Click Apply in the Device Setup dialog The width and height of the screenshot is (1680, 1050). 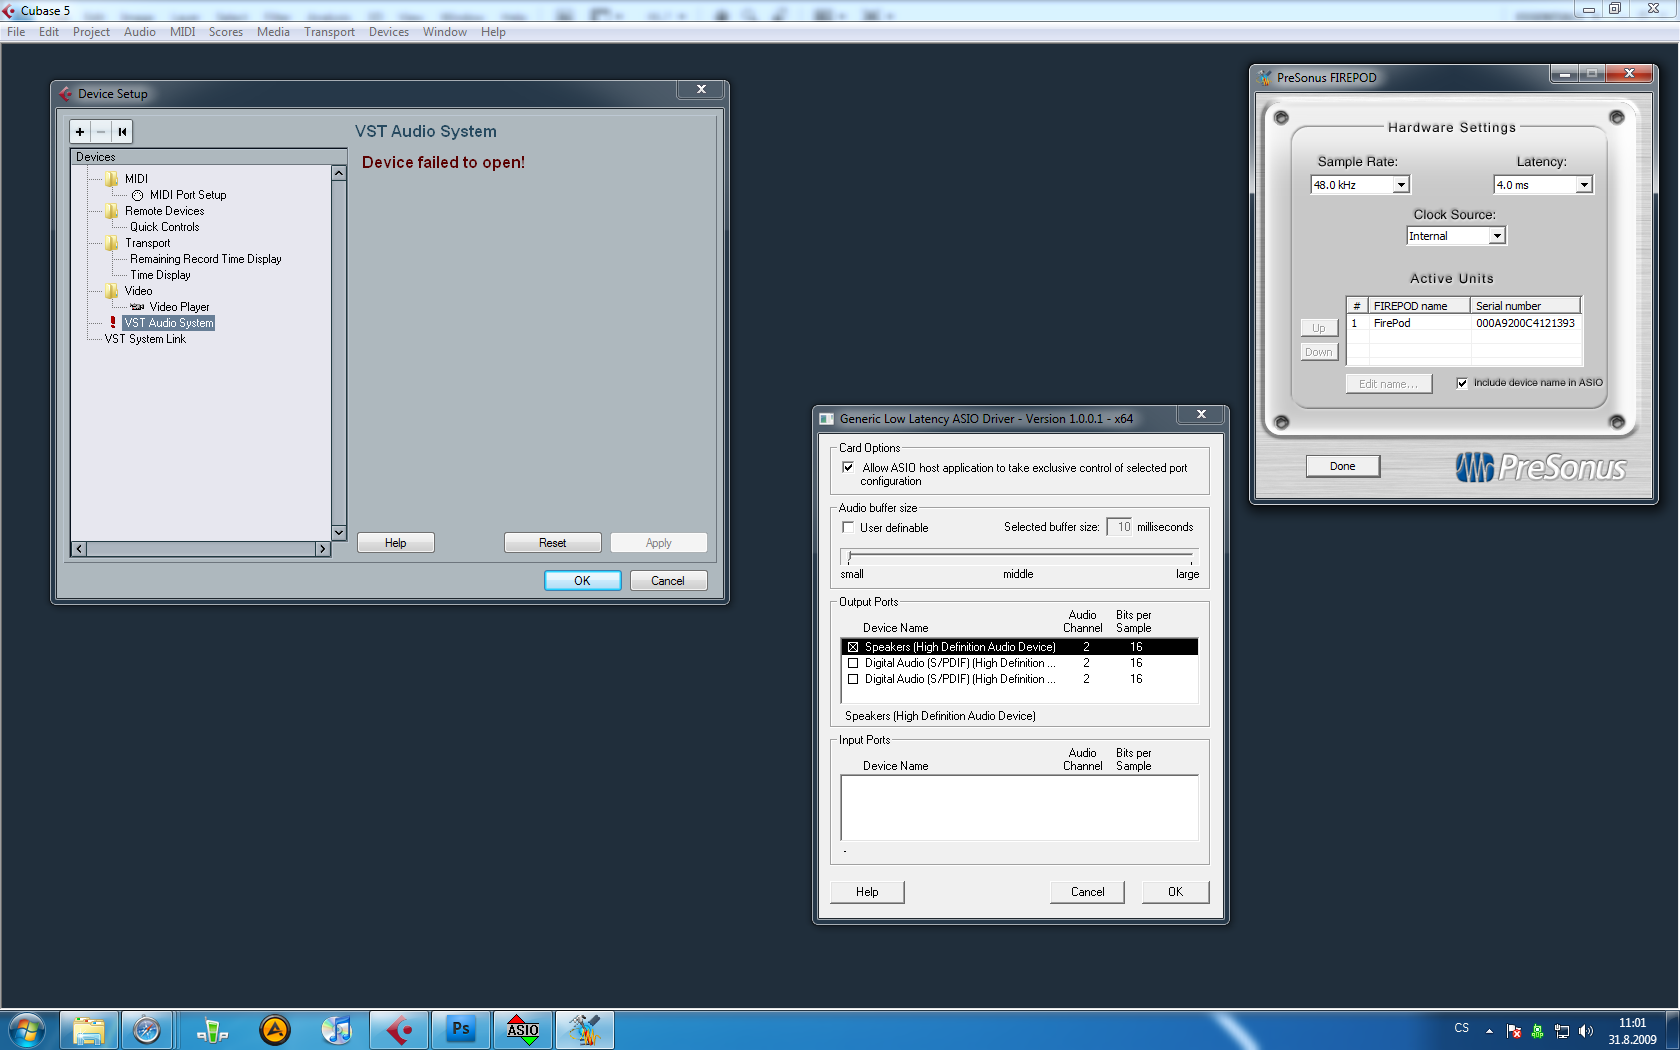[x=658, y=542]
